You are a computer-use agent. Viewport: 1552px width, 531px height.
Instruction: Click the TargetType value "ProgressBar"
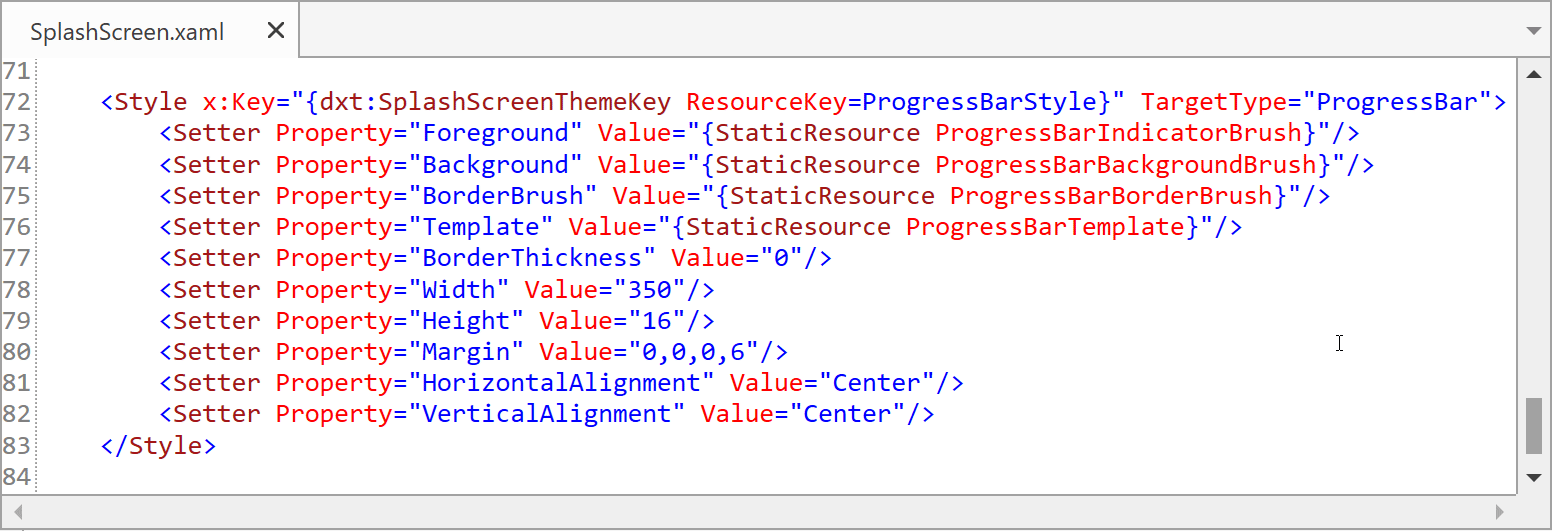pos(1396,102)
